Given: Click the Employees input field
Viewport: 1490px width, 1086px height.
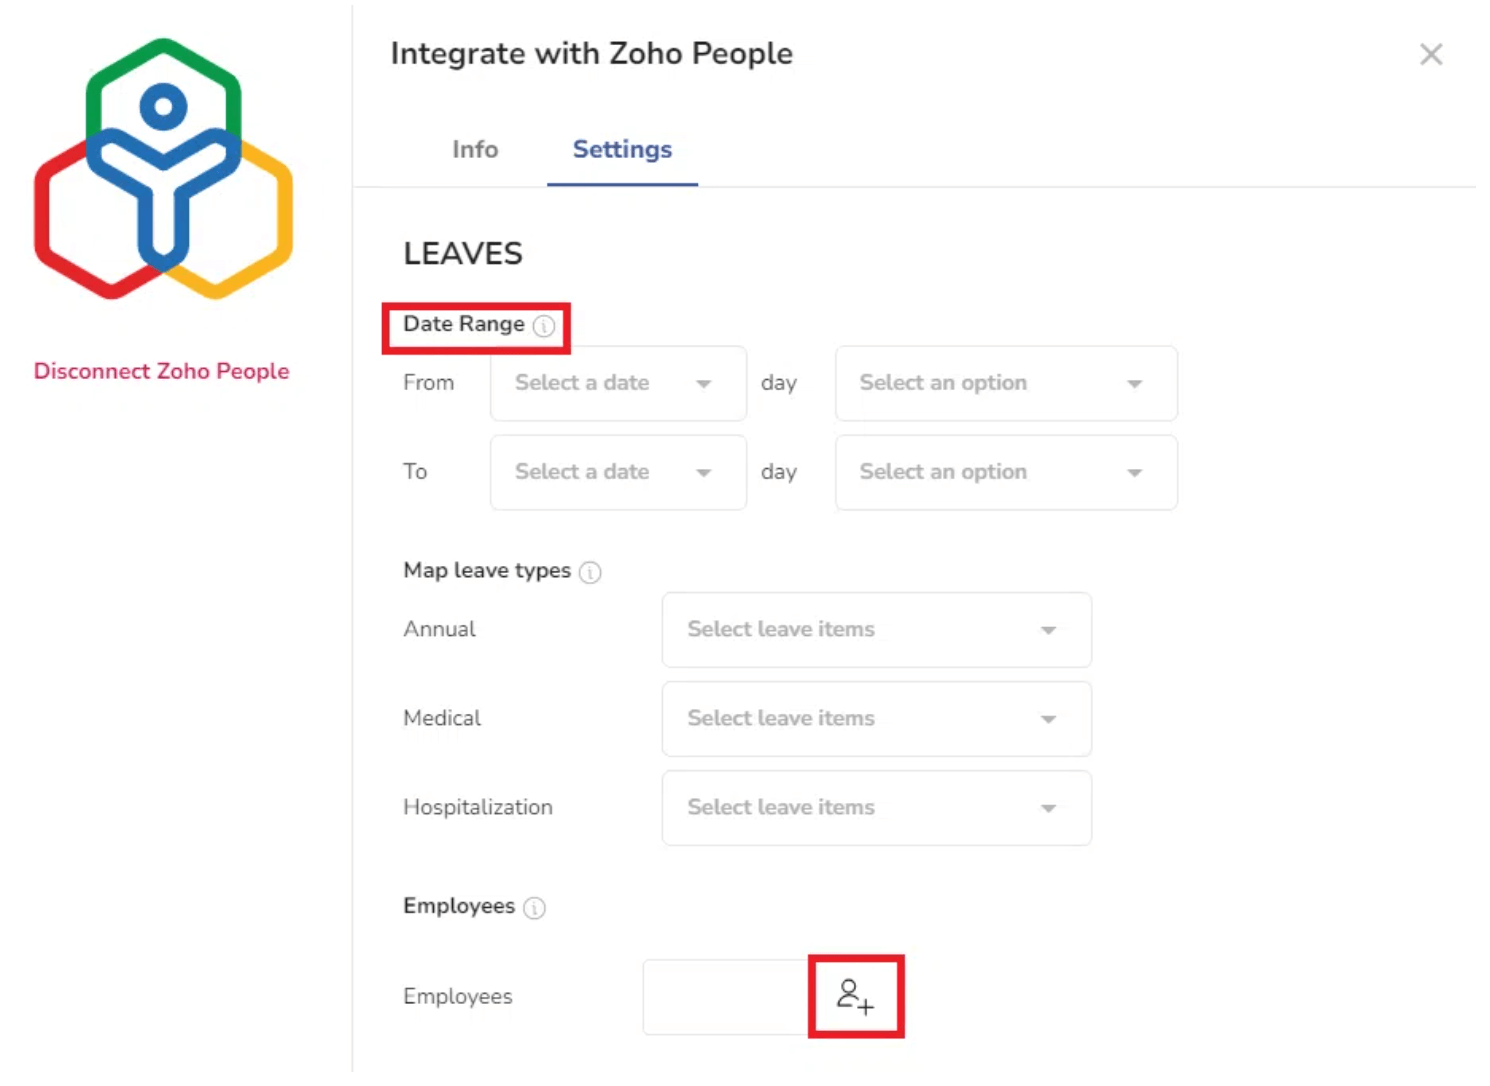Looking at the screenshot, I should coord(725,997).
